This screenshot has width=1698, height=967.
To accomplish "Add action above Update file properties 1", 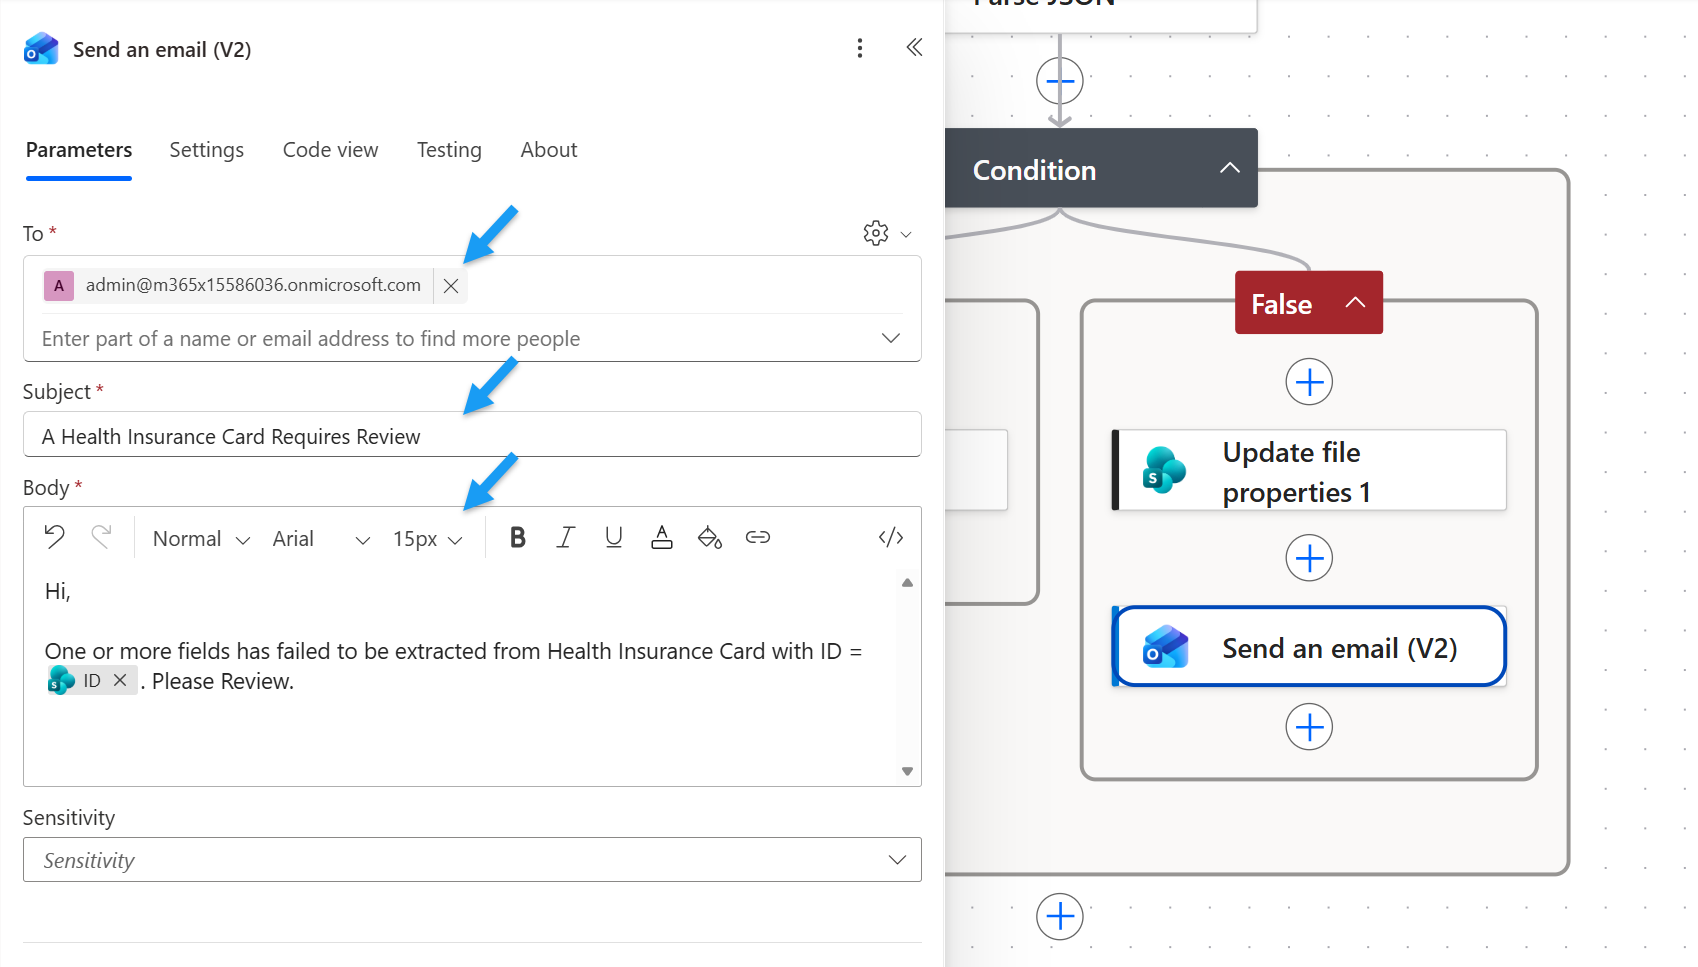I will point(1309,382).
